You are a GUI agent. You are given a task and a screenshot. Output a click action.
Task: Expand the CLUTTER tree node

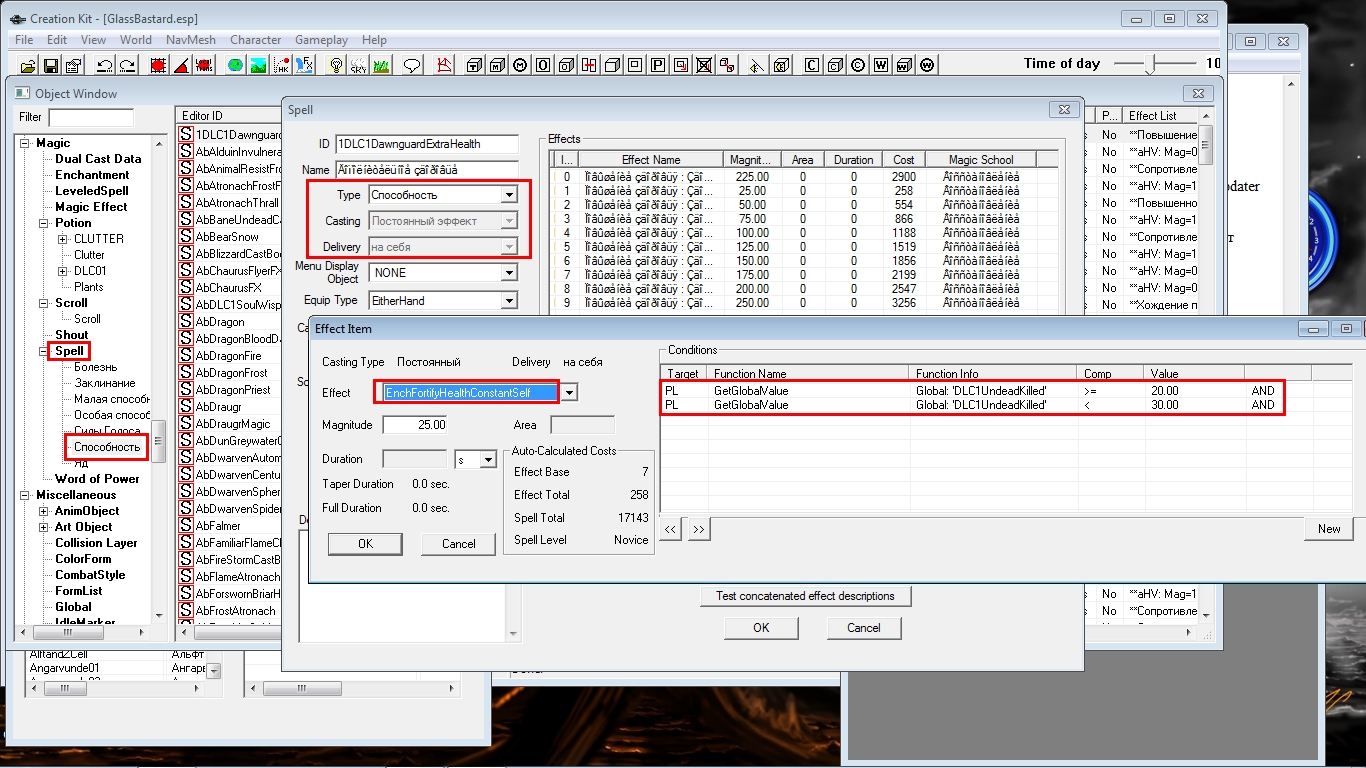[63, 239]
